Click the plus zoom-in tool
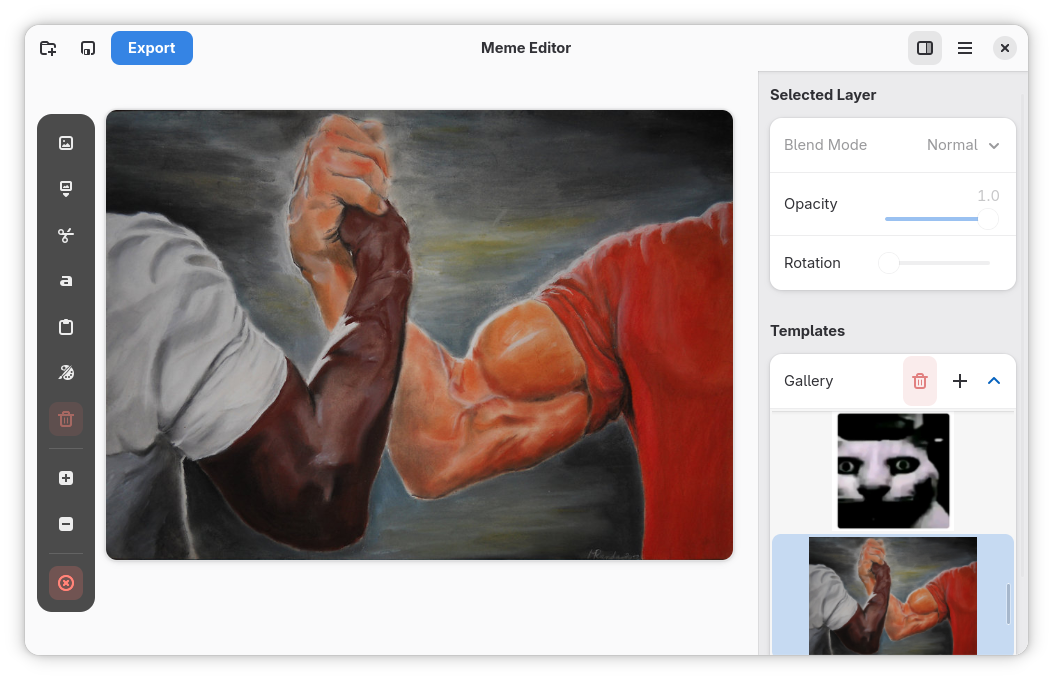Screen dimensions: 1053x680 66,478
